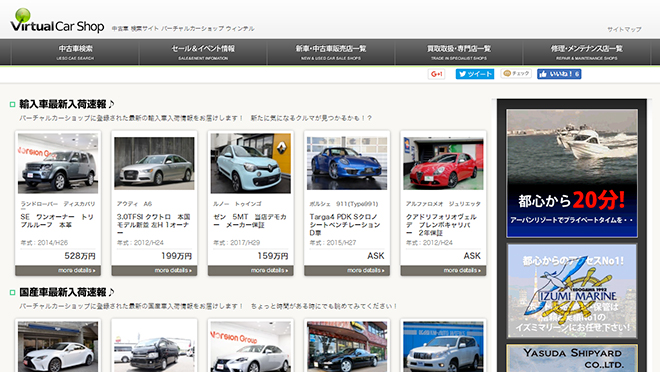Click the ゼン 5MT description text
This screenshot has width=660, height=372.
[x=250, y=221]
